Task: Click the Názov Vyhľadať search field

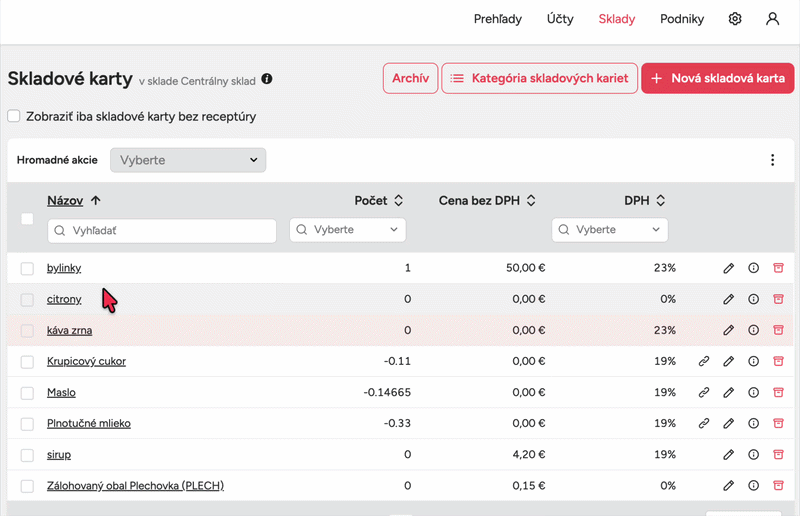Action: [x=162, y=231]
